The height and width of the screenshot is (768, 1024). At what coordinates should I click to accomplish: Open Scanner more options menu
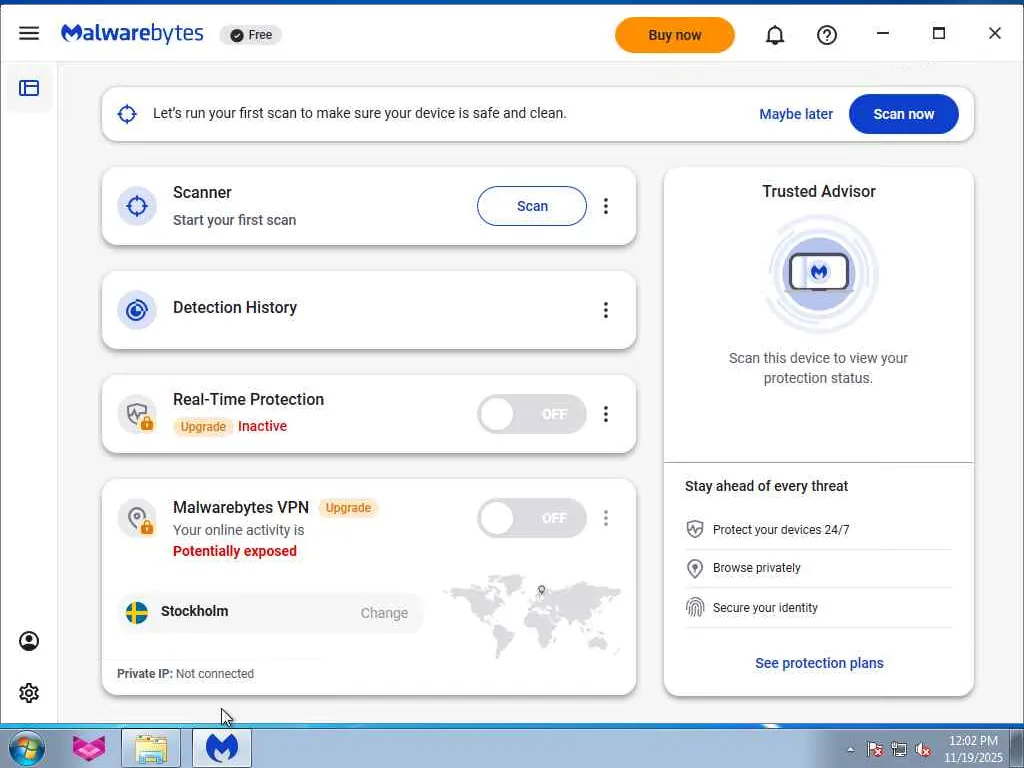[x=606, y=206]
